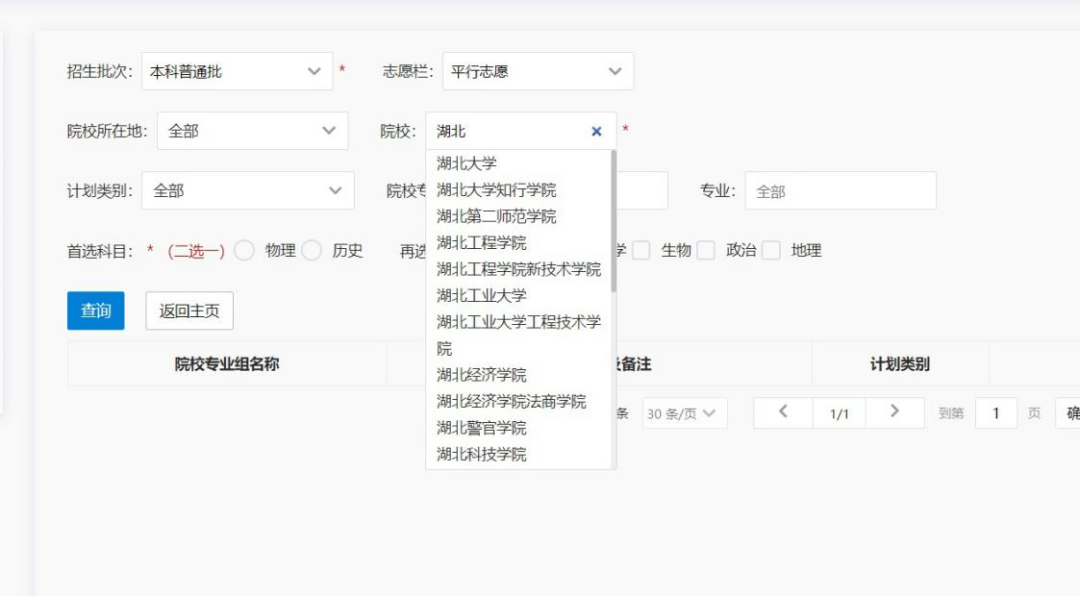Screen dimensions: 1080x596
Task: Check the 政治 subject checkbox
Action: coord(706,250)
